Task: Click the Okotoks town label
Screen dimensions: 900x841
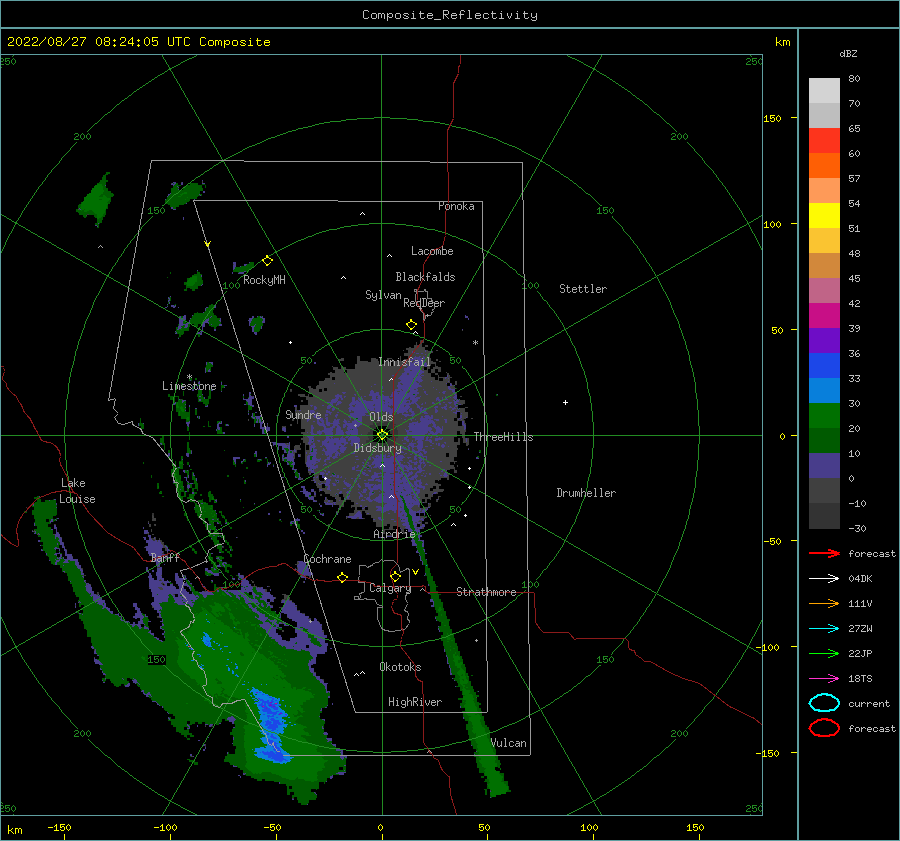Action: (400, 667)
